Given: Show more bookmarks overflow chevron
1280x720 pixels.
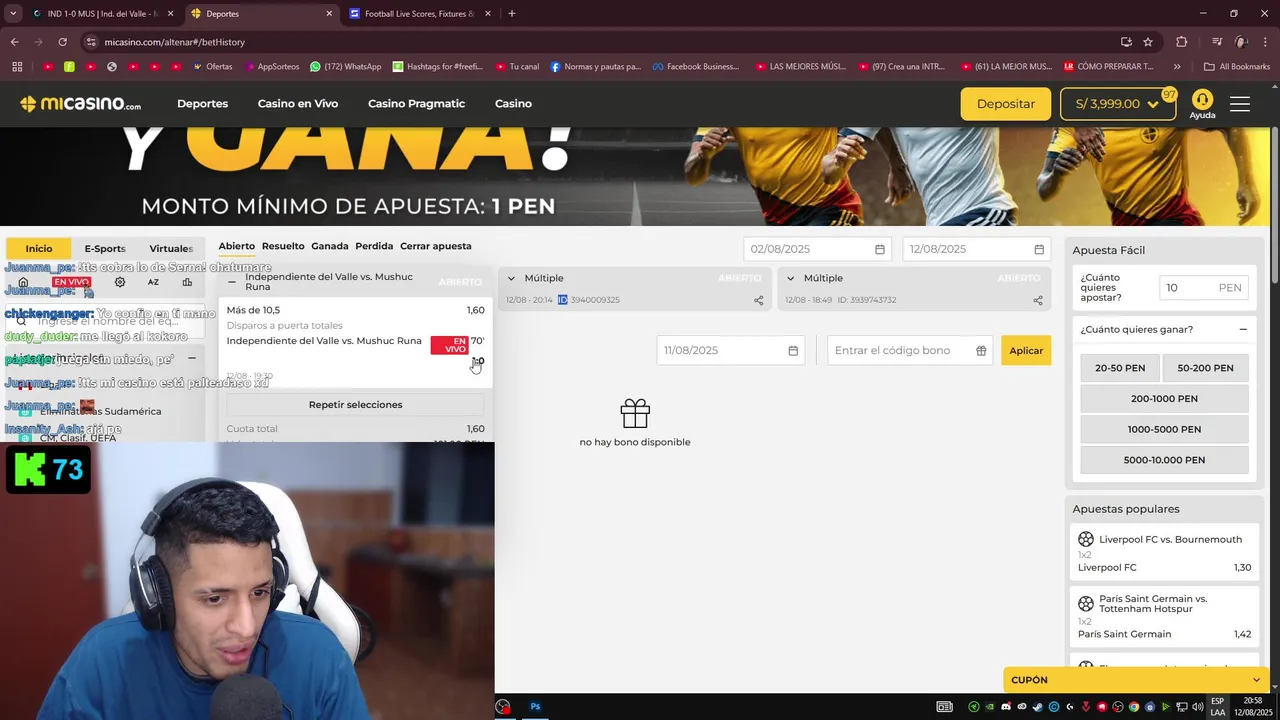Looking at the screenshot, I should [1176, 67].
